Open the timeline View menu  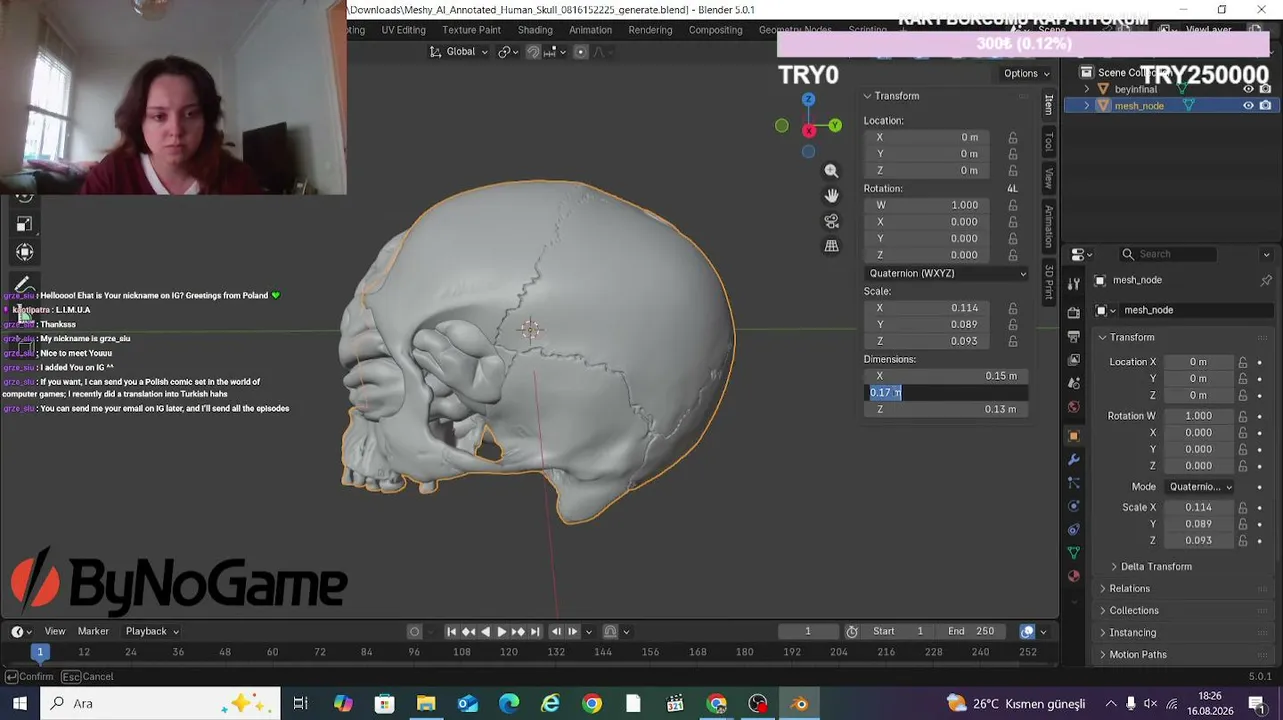point(55,632)
